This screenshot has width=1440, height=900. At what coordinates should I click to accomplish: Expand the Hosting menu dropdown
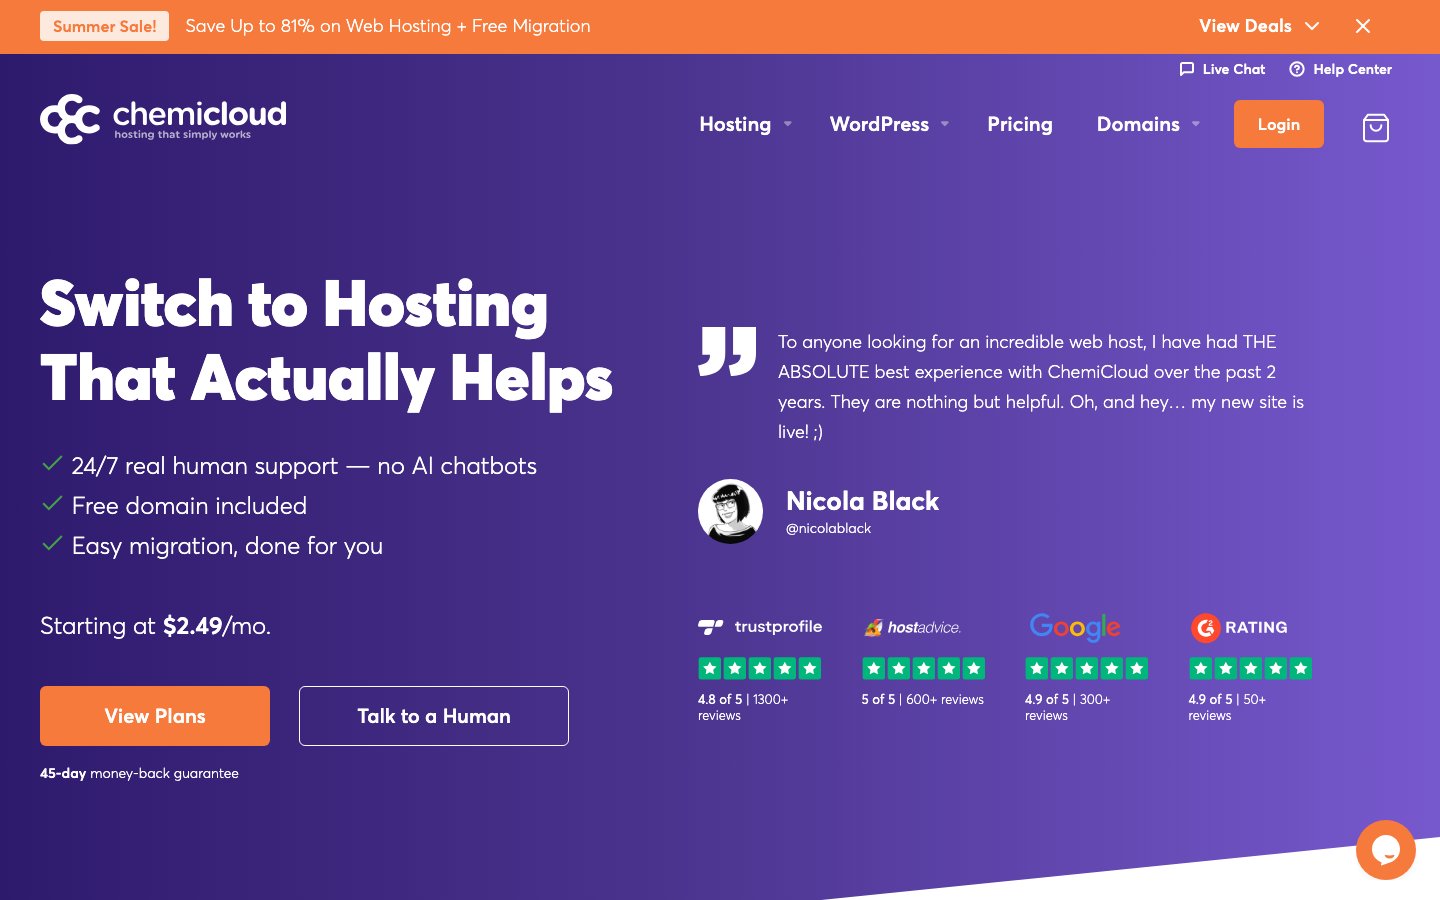coord(746,124)
